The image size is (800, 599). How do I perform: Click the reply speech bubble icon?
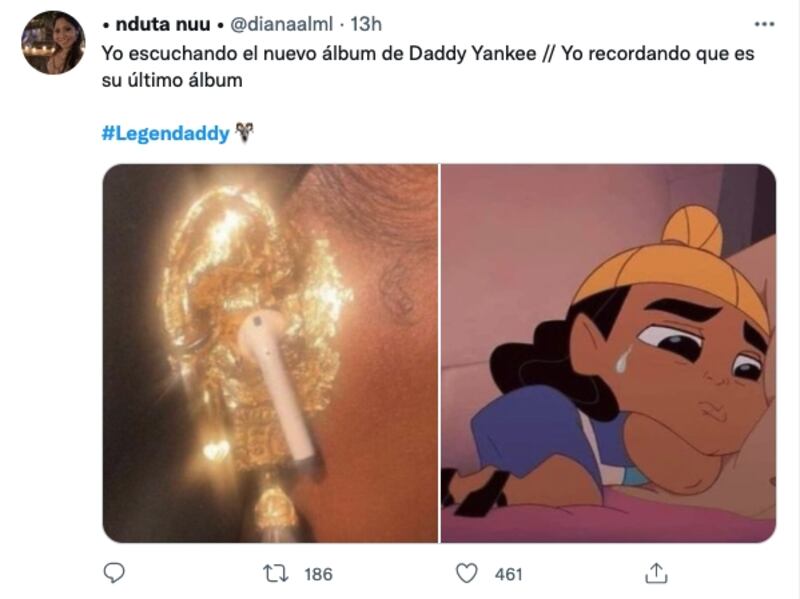(114, 573)
